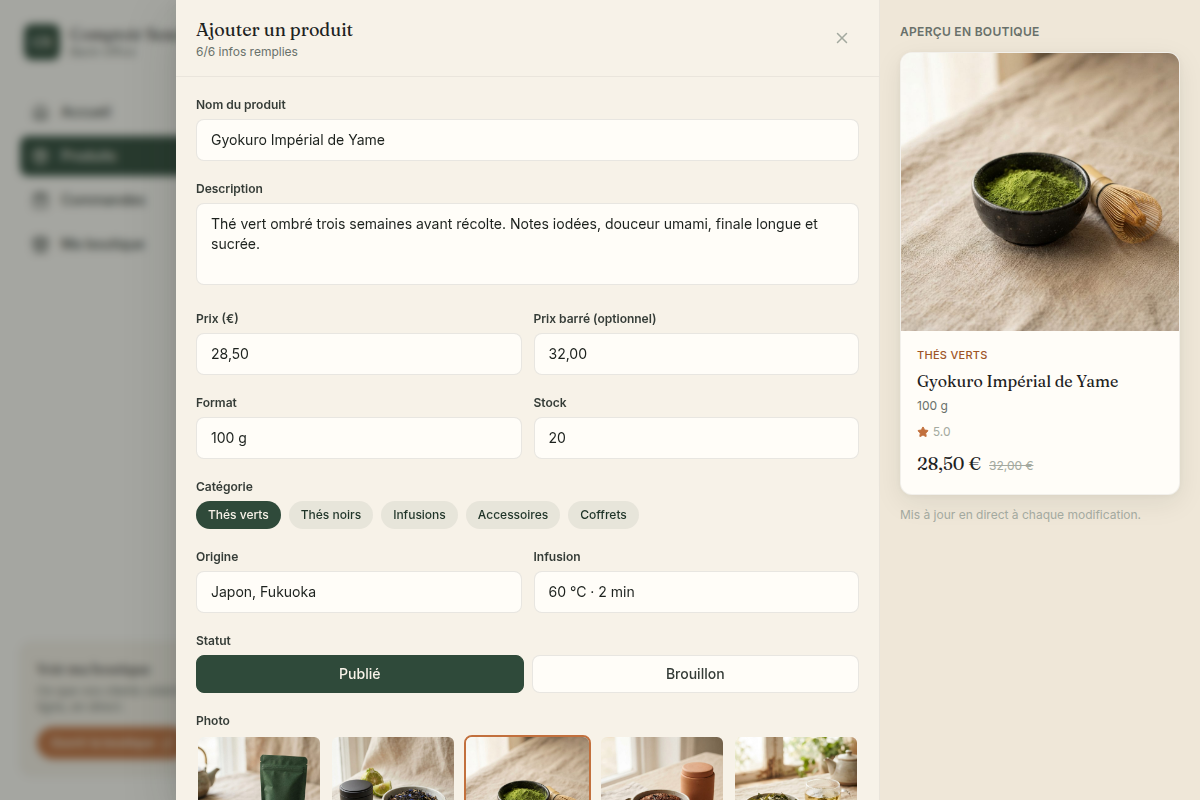Open Commandes in the background sidebar

click(98, 200)
